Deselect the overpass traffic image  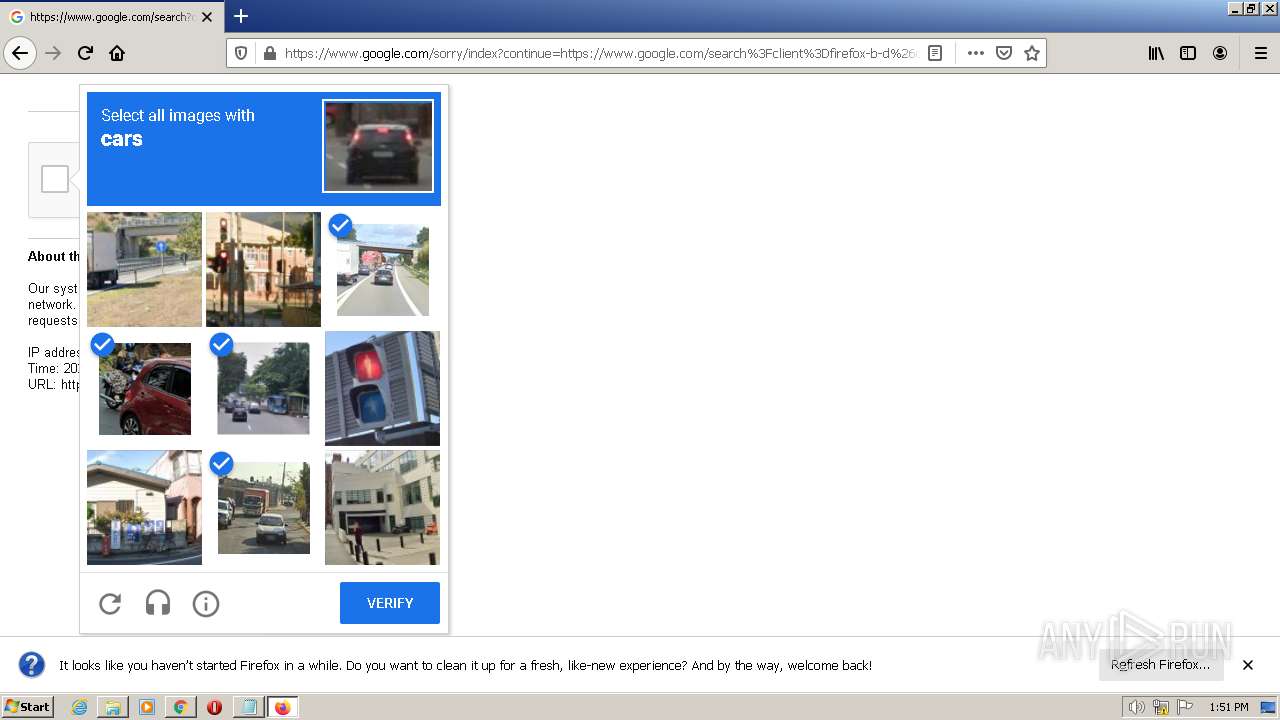pos(382,269)
